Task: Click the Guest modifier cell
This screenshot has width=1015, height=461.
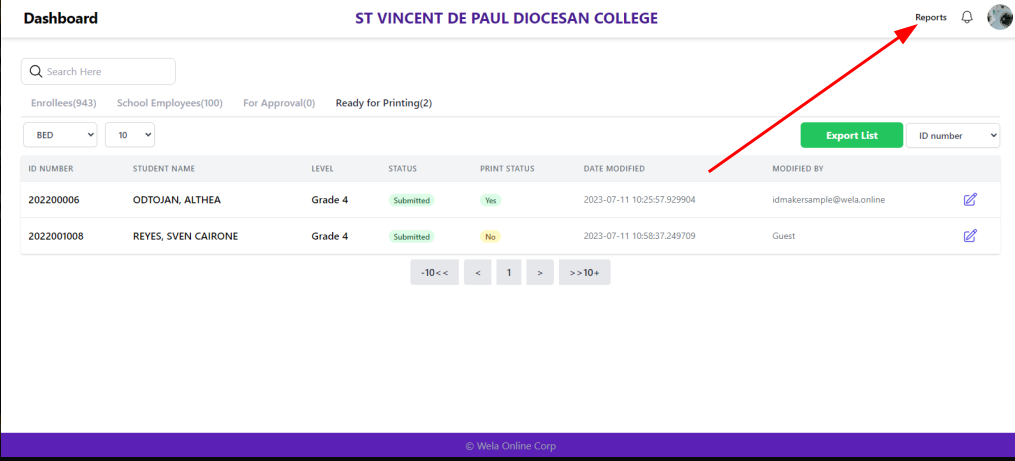Action: coord(784,236)
